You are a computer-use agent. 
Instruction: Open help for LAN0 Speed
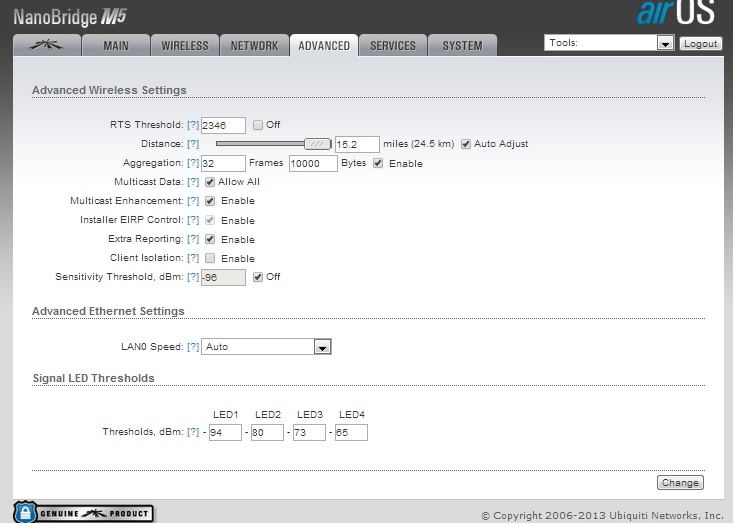(x=193, y=347)
